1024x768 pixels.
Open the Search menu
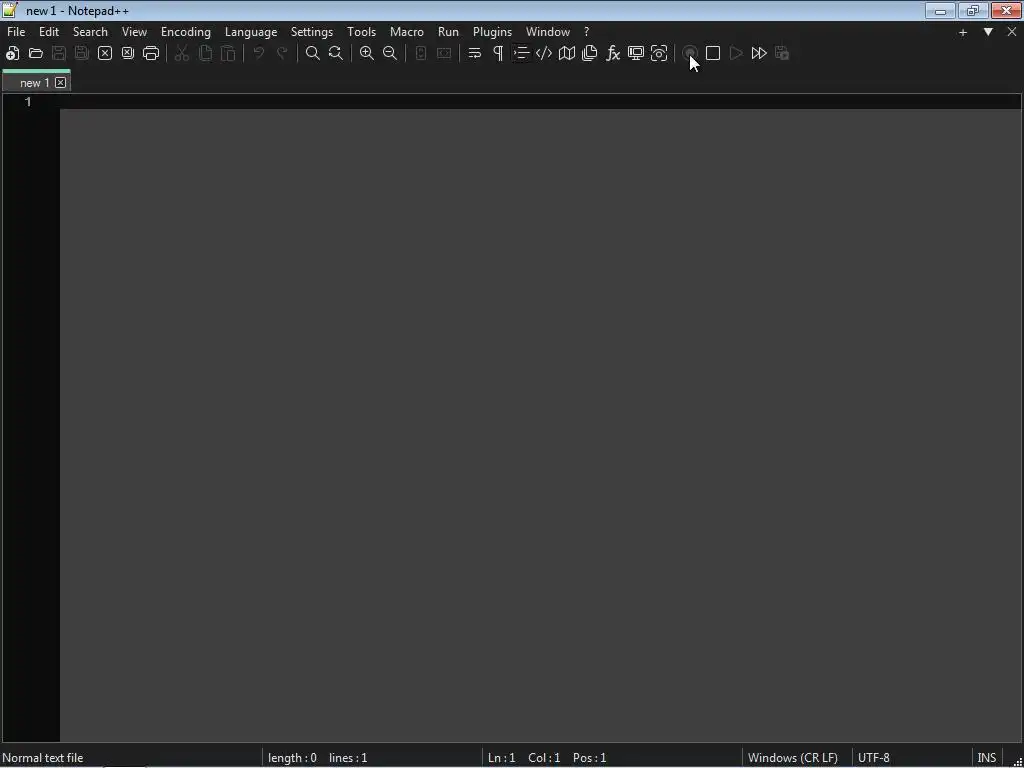(x=90, y=32)
